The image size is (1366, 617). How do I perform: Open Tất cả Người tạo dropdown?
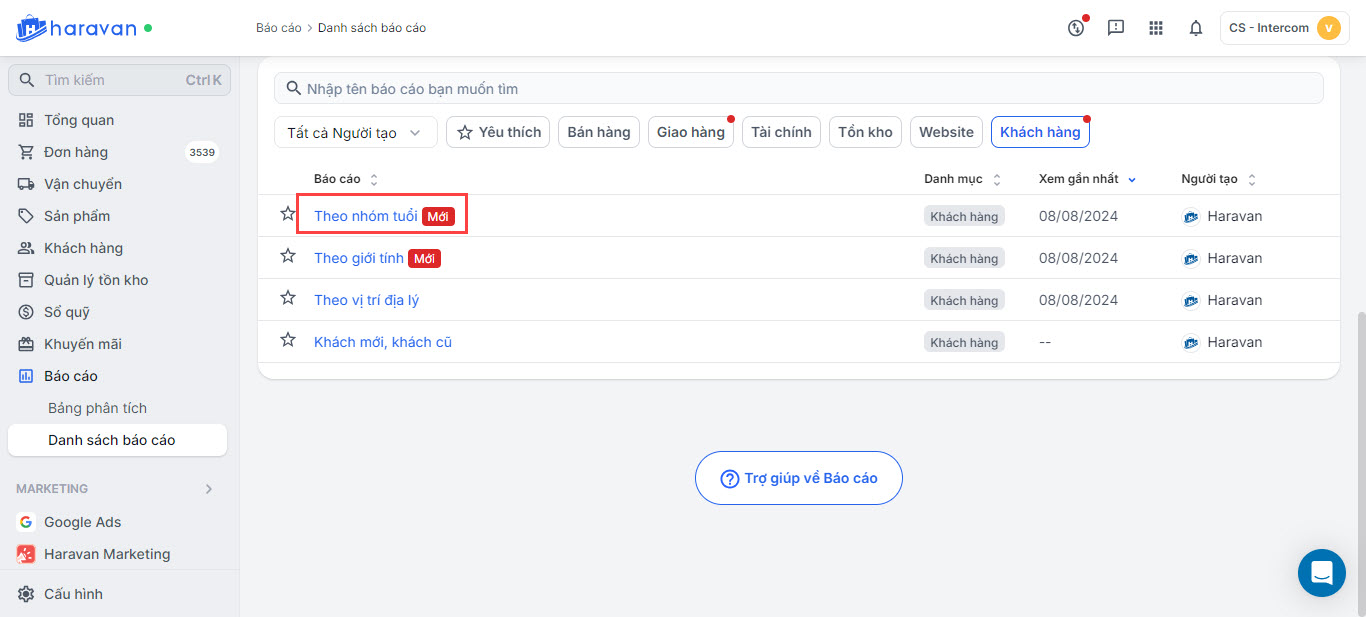pyautogui.click(x=355, y=132)
